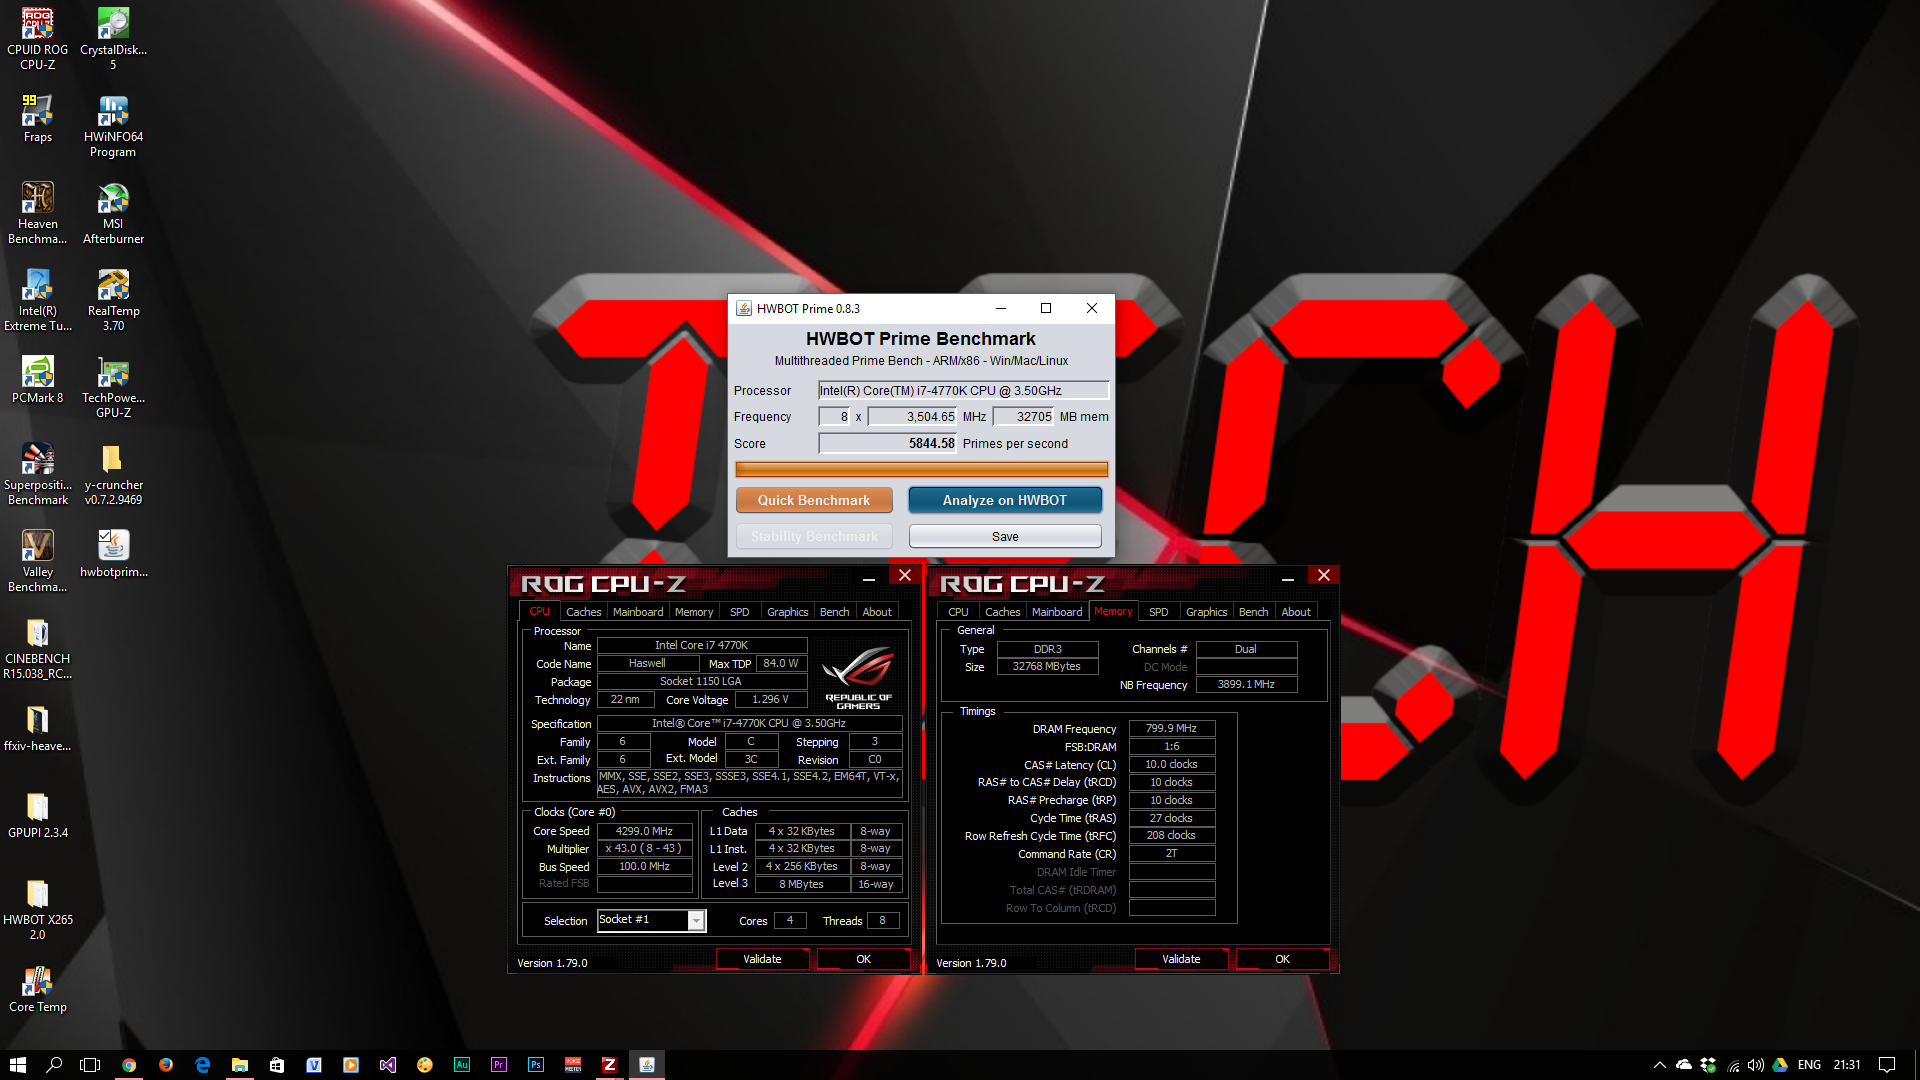Open Visual Studio from the taskbar

(388, 1065)
